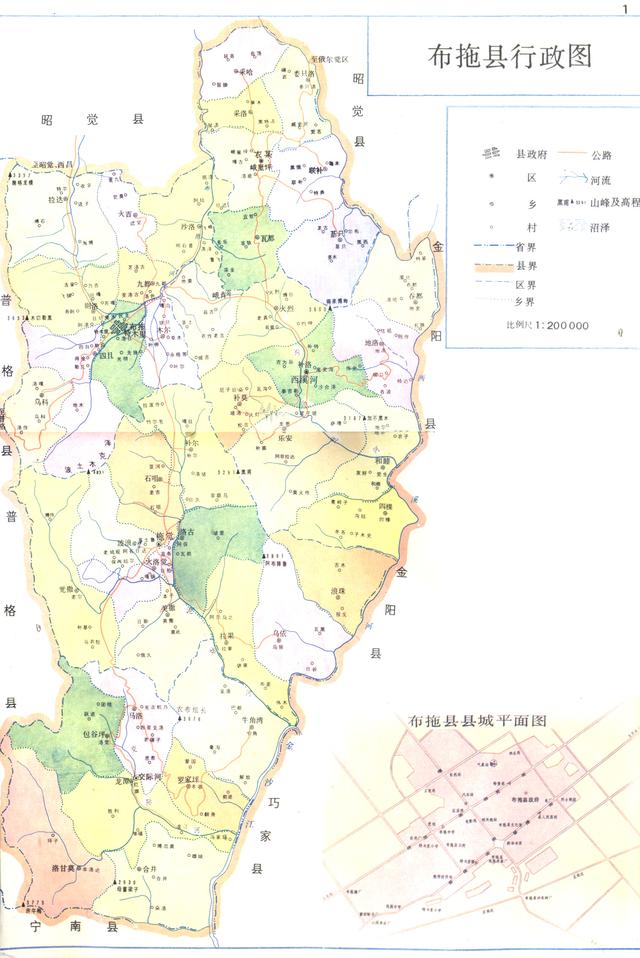Click the 瓦都 place label
Screen dimensions: 640x958
coord(268,238)
